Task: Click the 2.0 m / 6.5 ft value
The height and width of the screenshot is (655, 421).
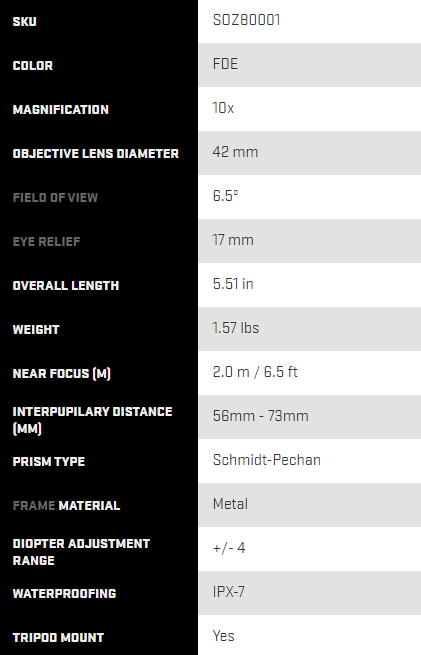Action: coord(255,372)
